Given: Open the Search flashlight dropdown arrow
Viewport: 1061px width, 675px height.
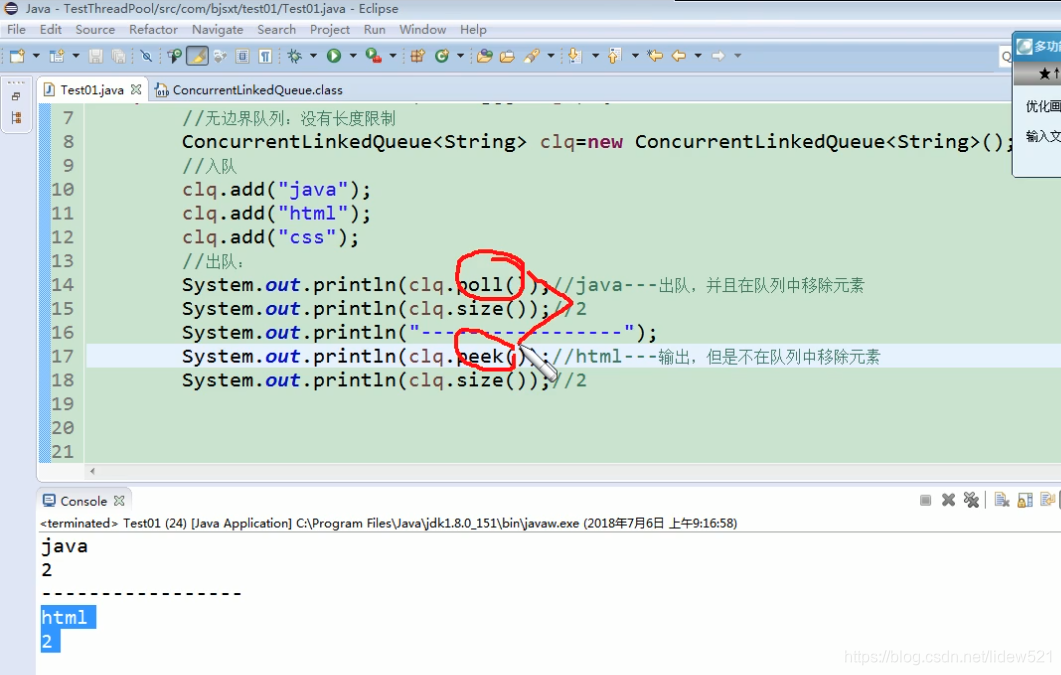Looking at the screenshot, I should [551, 56].
